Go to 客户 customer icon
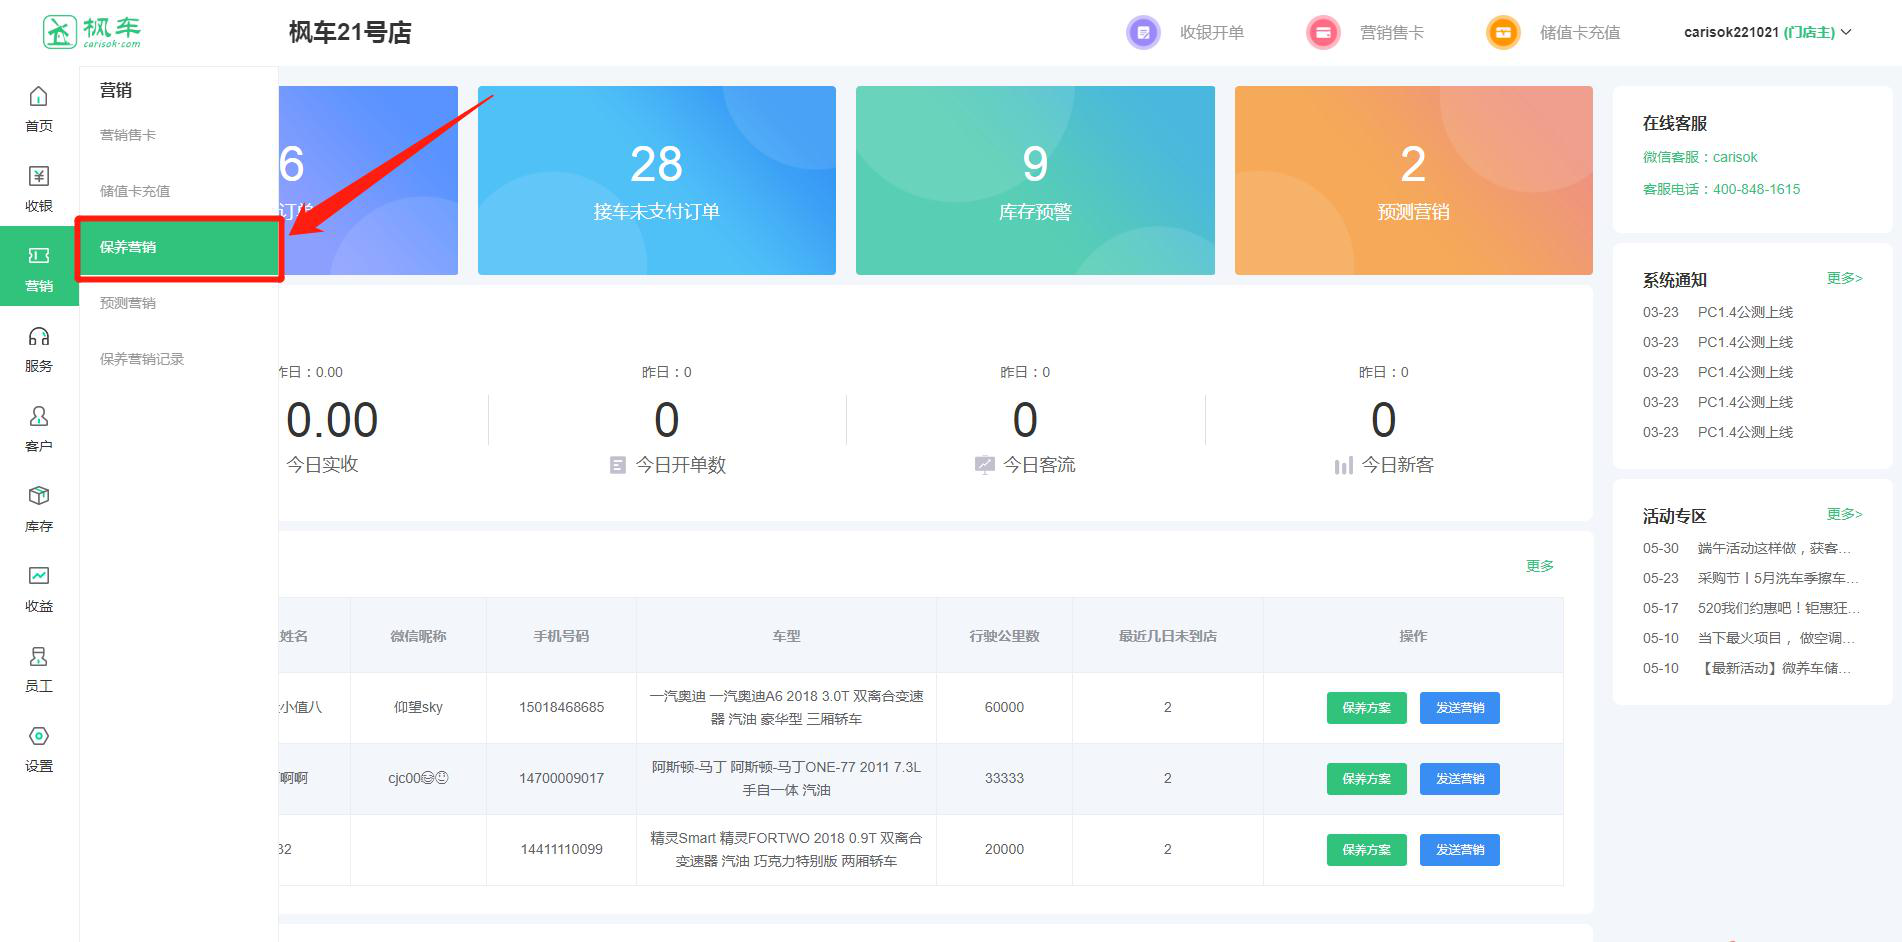 [x=38, y=417]
